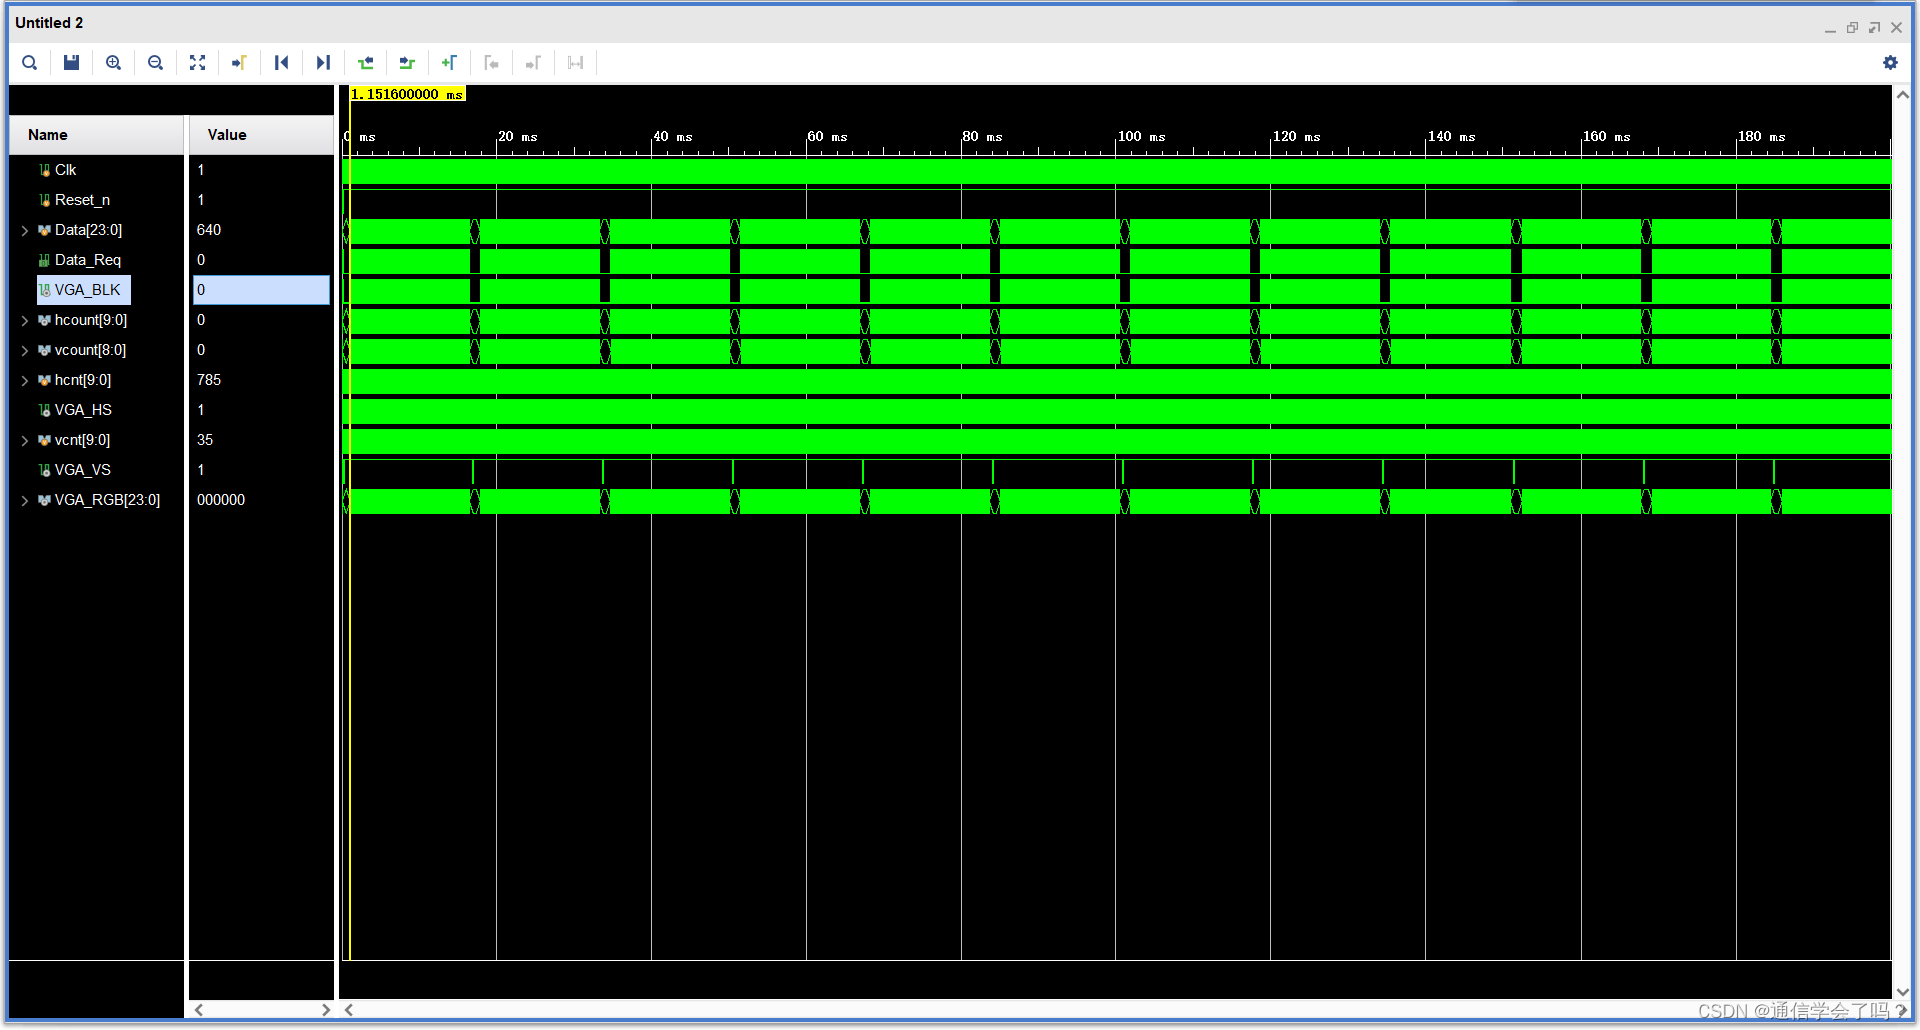Click the Name column header
This screenshot has width=1920, height=1030.
(96, 135)
